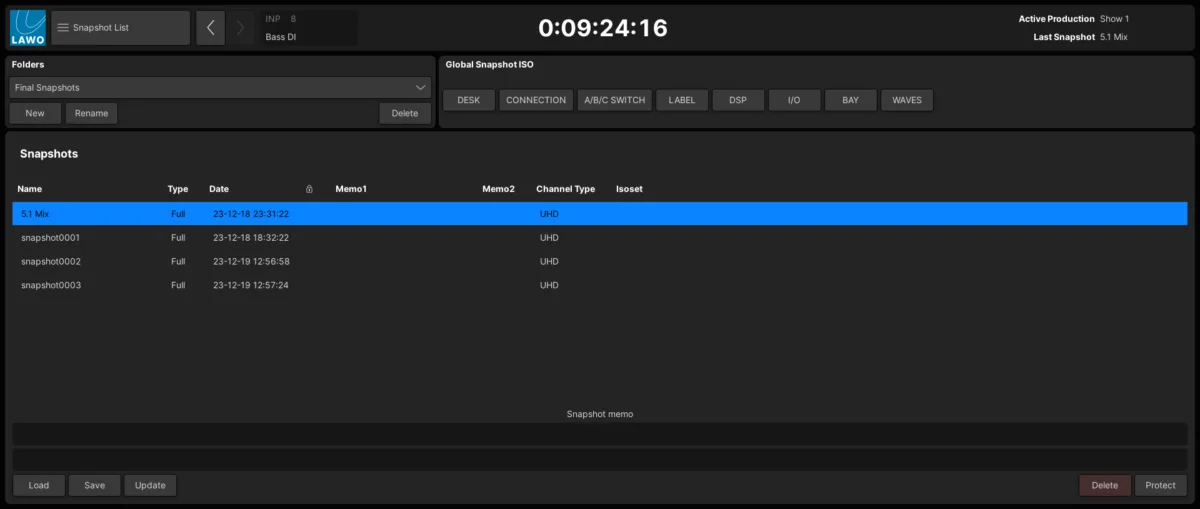1200x509 pixels.
Task: Delete the selected folder
Action: pos(405,113)
